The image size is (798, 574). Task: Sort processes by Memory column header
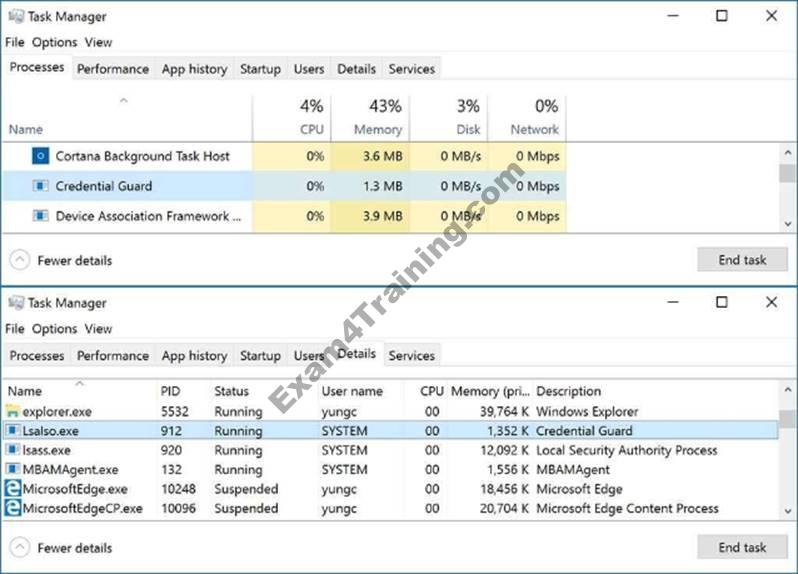click(x=370, y=118)
